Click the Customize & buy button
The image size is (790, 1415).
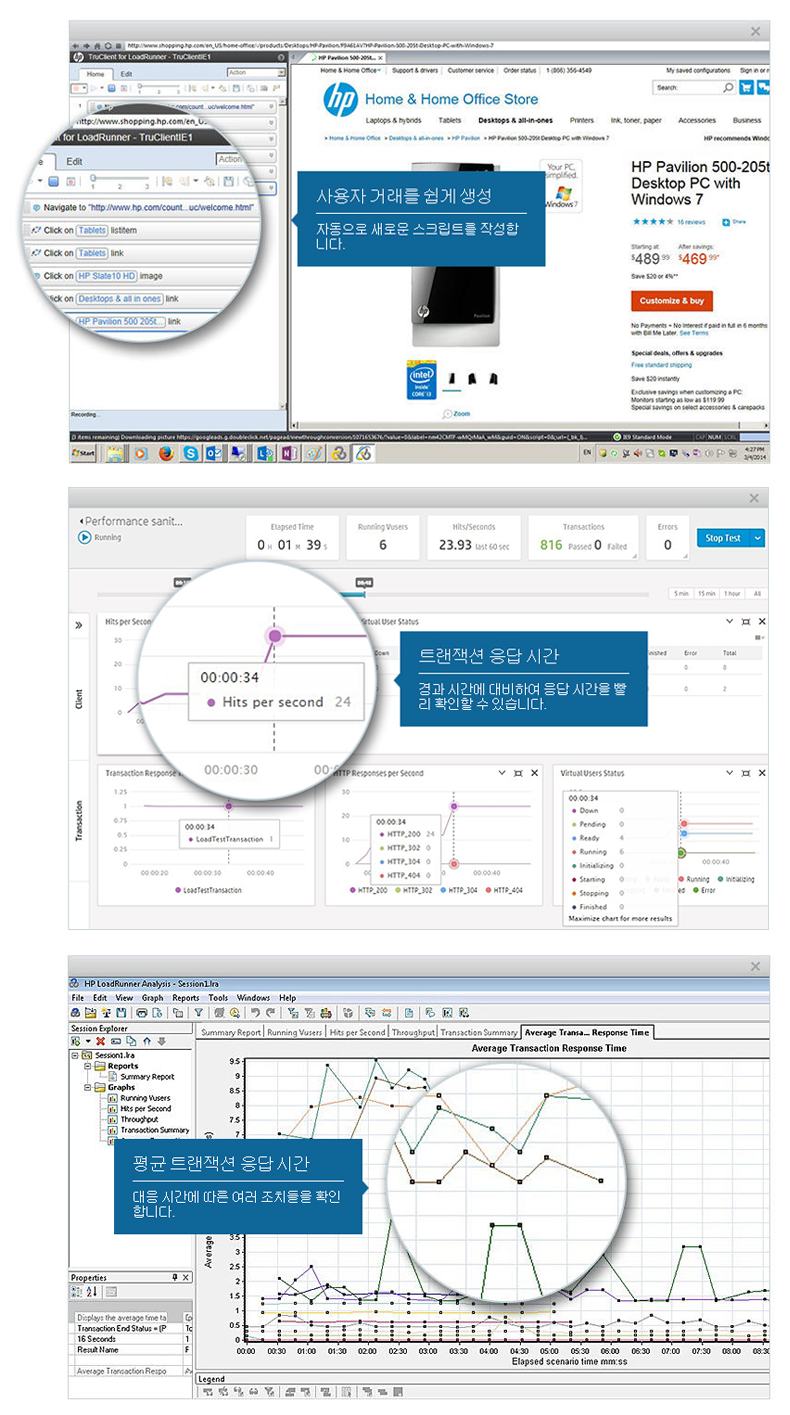click(x=671, y=300)
